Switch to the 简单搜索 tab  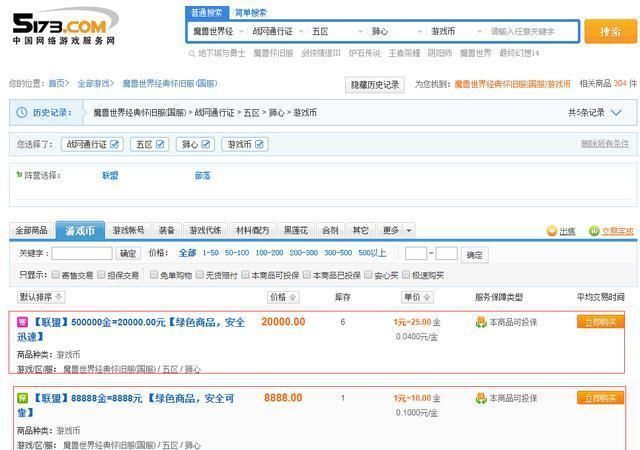tap(251, 13)
